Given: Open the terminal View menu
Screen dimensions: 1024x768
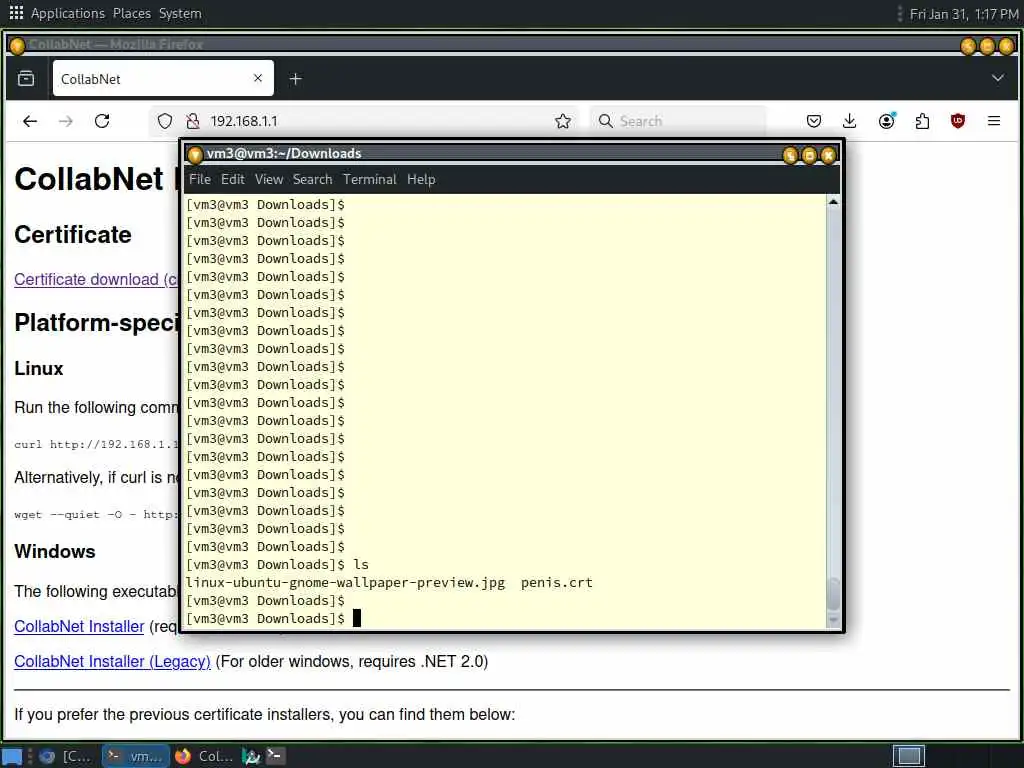Looking at the screenshot, I should pyautogui.click(x=268, y=179).
